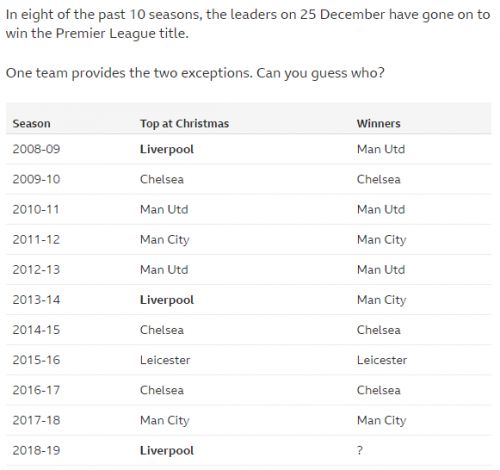The image size is (500, 470).
Task: Select the 2014-15 season cell
Action: tap(36, 330)
